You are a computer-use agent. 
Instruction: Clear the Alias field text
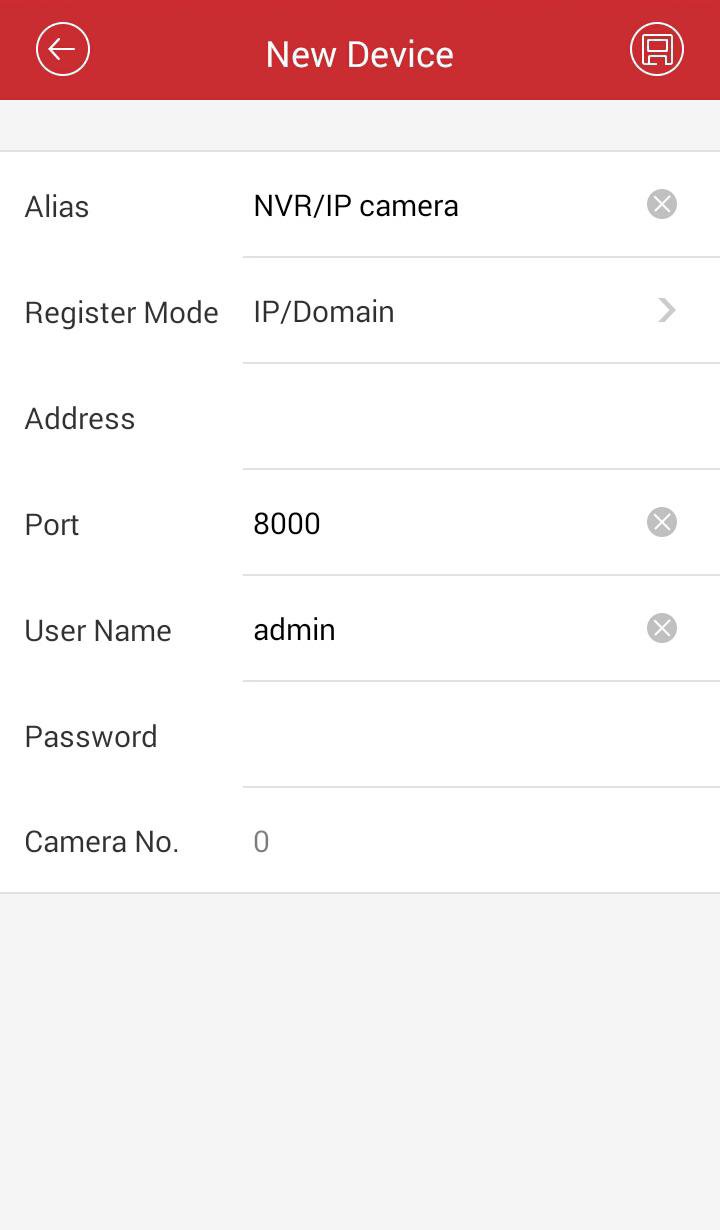coord(661,205)
